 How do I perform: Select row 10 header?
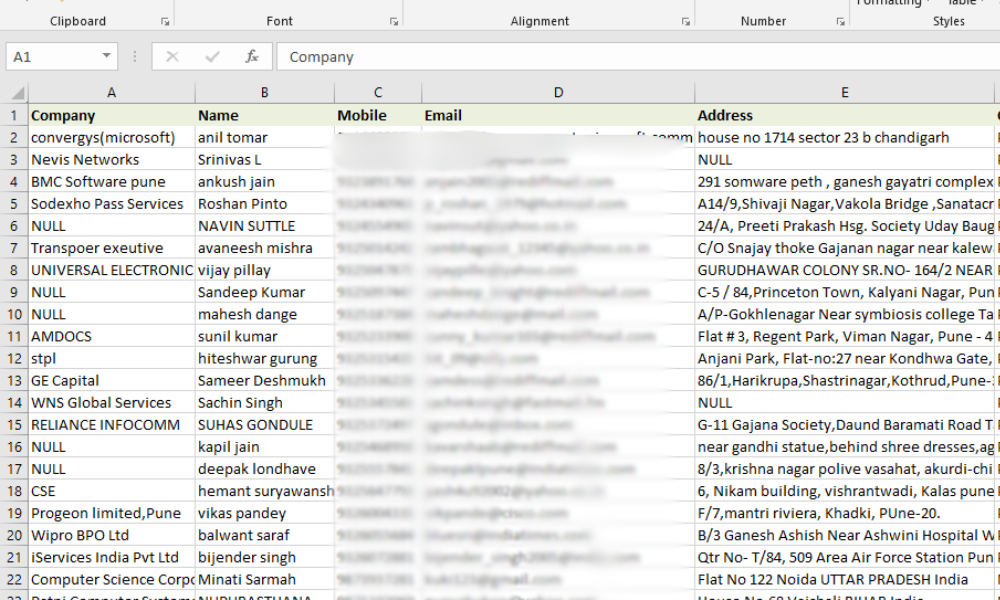pyautogui.click(x=14, y=314)
